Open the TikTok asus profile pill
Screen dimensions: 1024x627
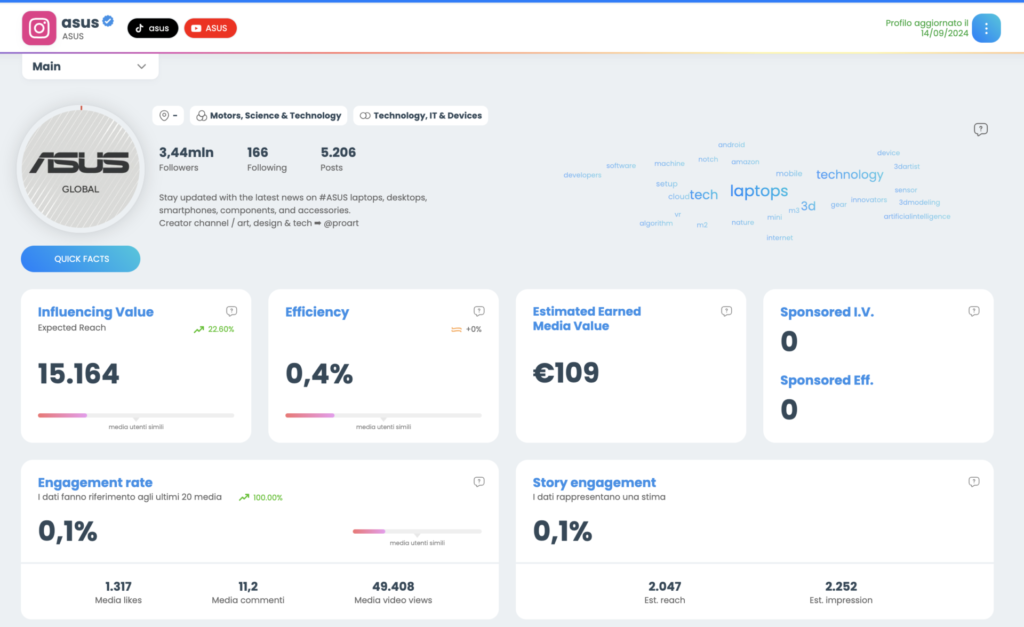152,28
